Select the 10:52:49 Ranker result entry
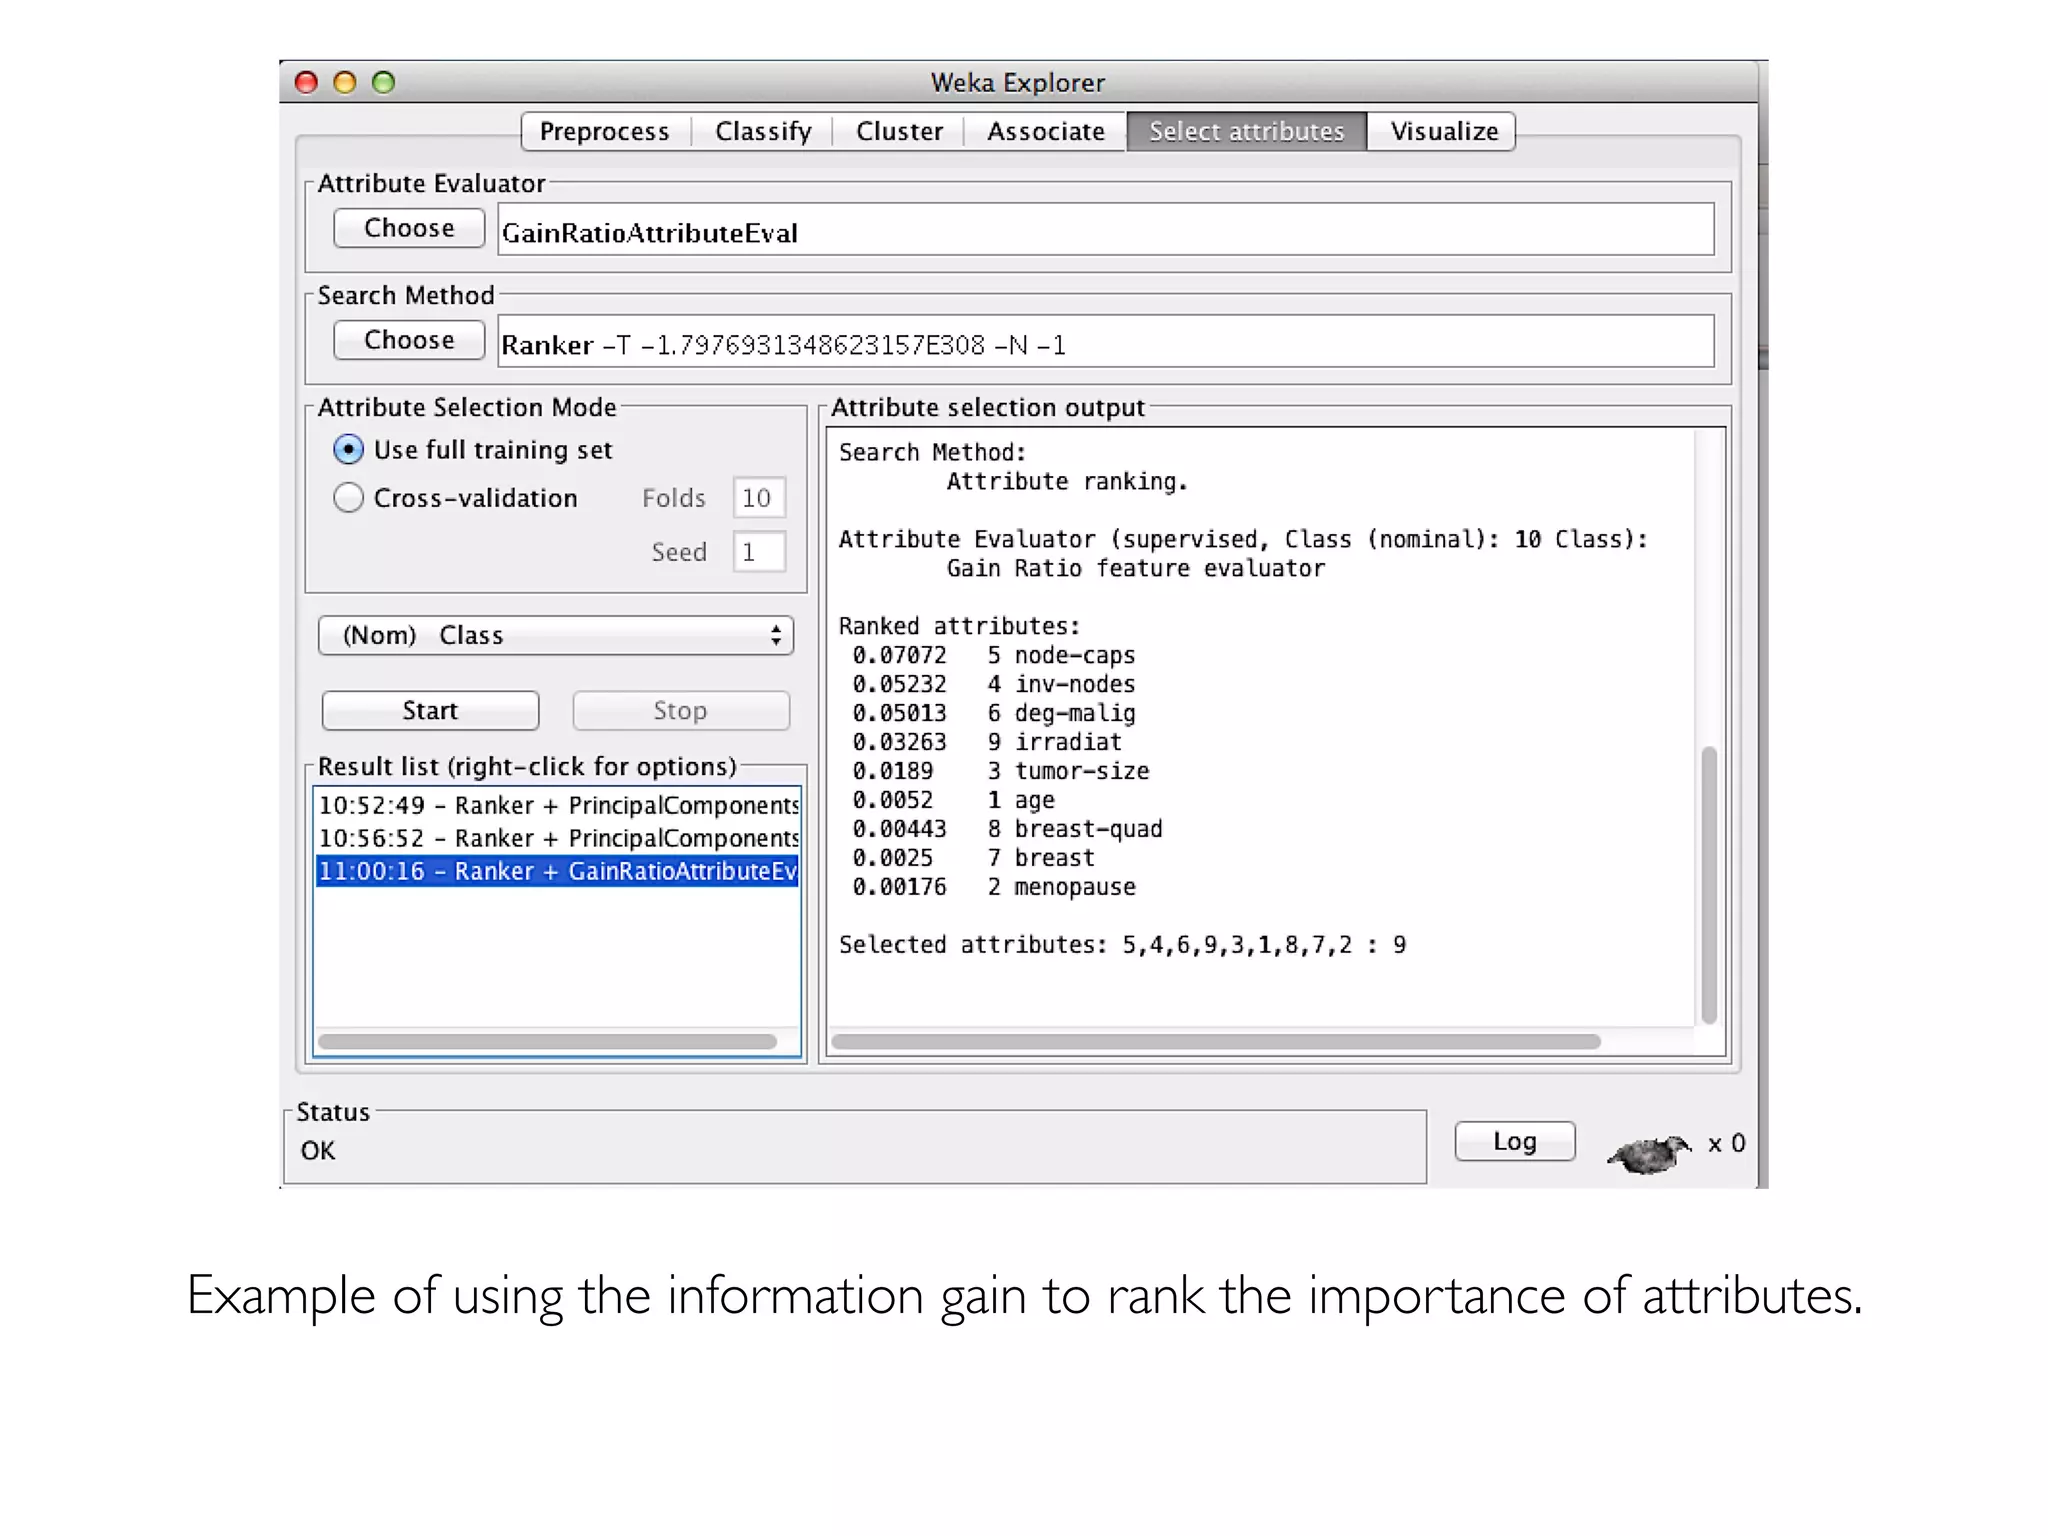The width and height of the screenshot is (2048, 1536). point(557,805)
